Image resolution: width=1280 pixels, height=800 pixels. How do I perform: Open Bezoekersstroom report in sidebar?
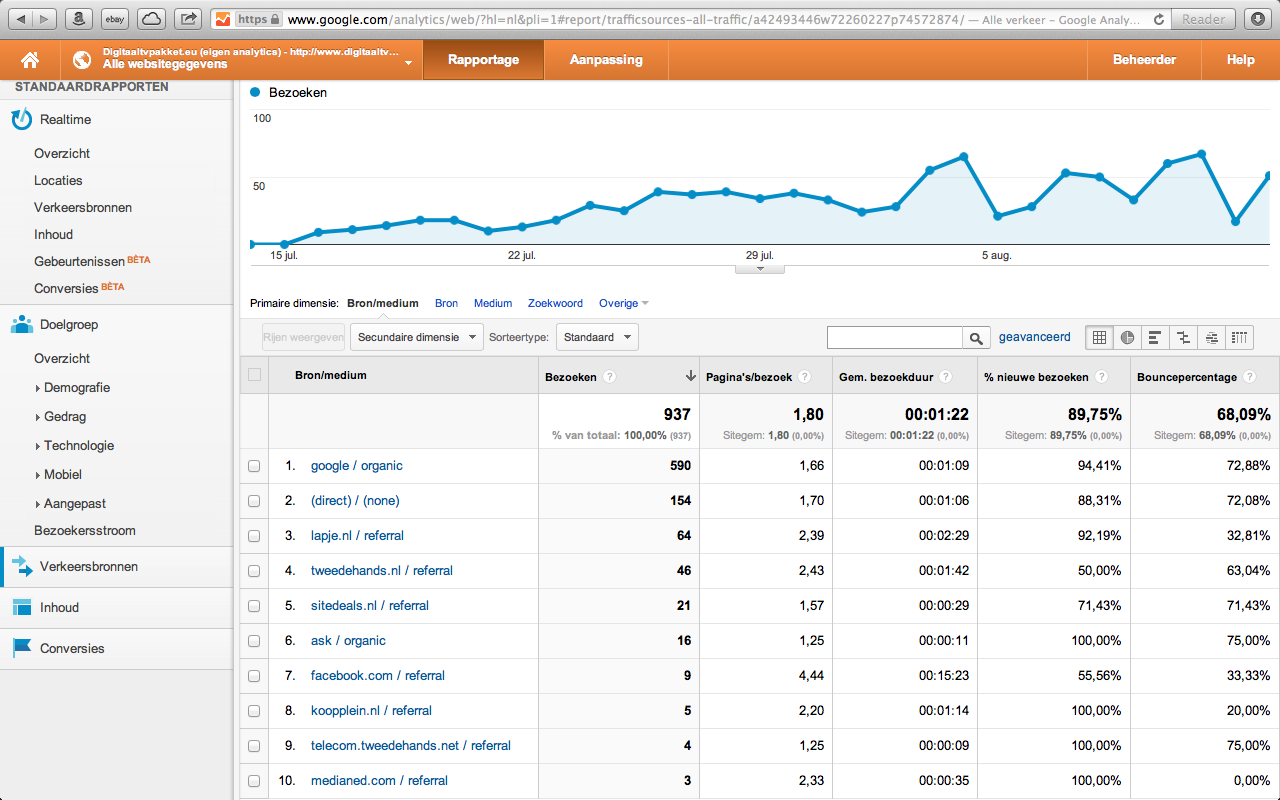(x=85, y=531)
